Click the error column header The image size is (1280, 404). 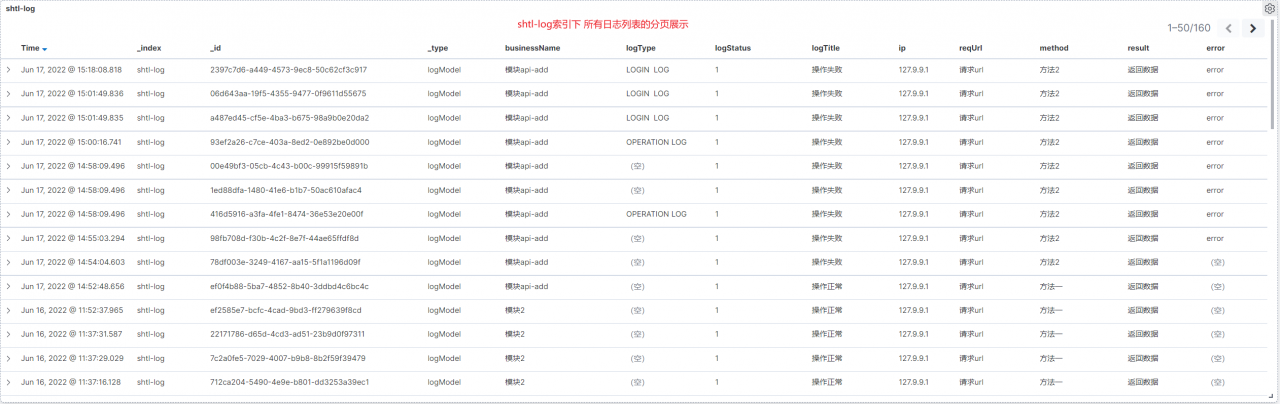click(1215, 48)
